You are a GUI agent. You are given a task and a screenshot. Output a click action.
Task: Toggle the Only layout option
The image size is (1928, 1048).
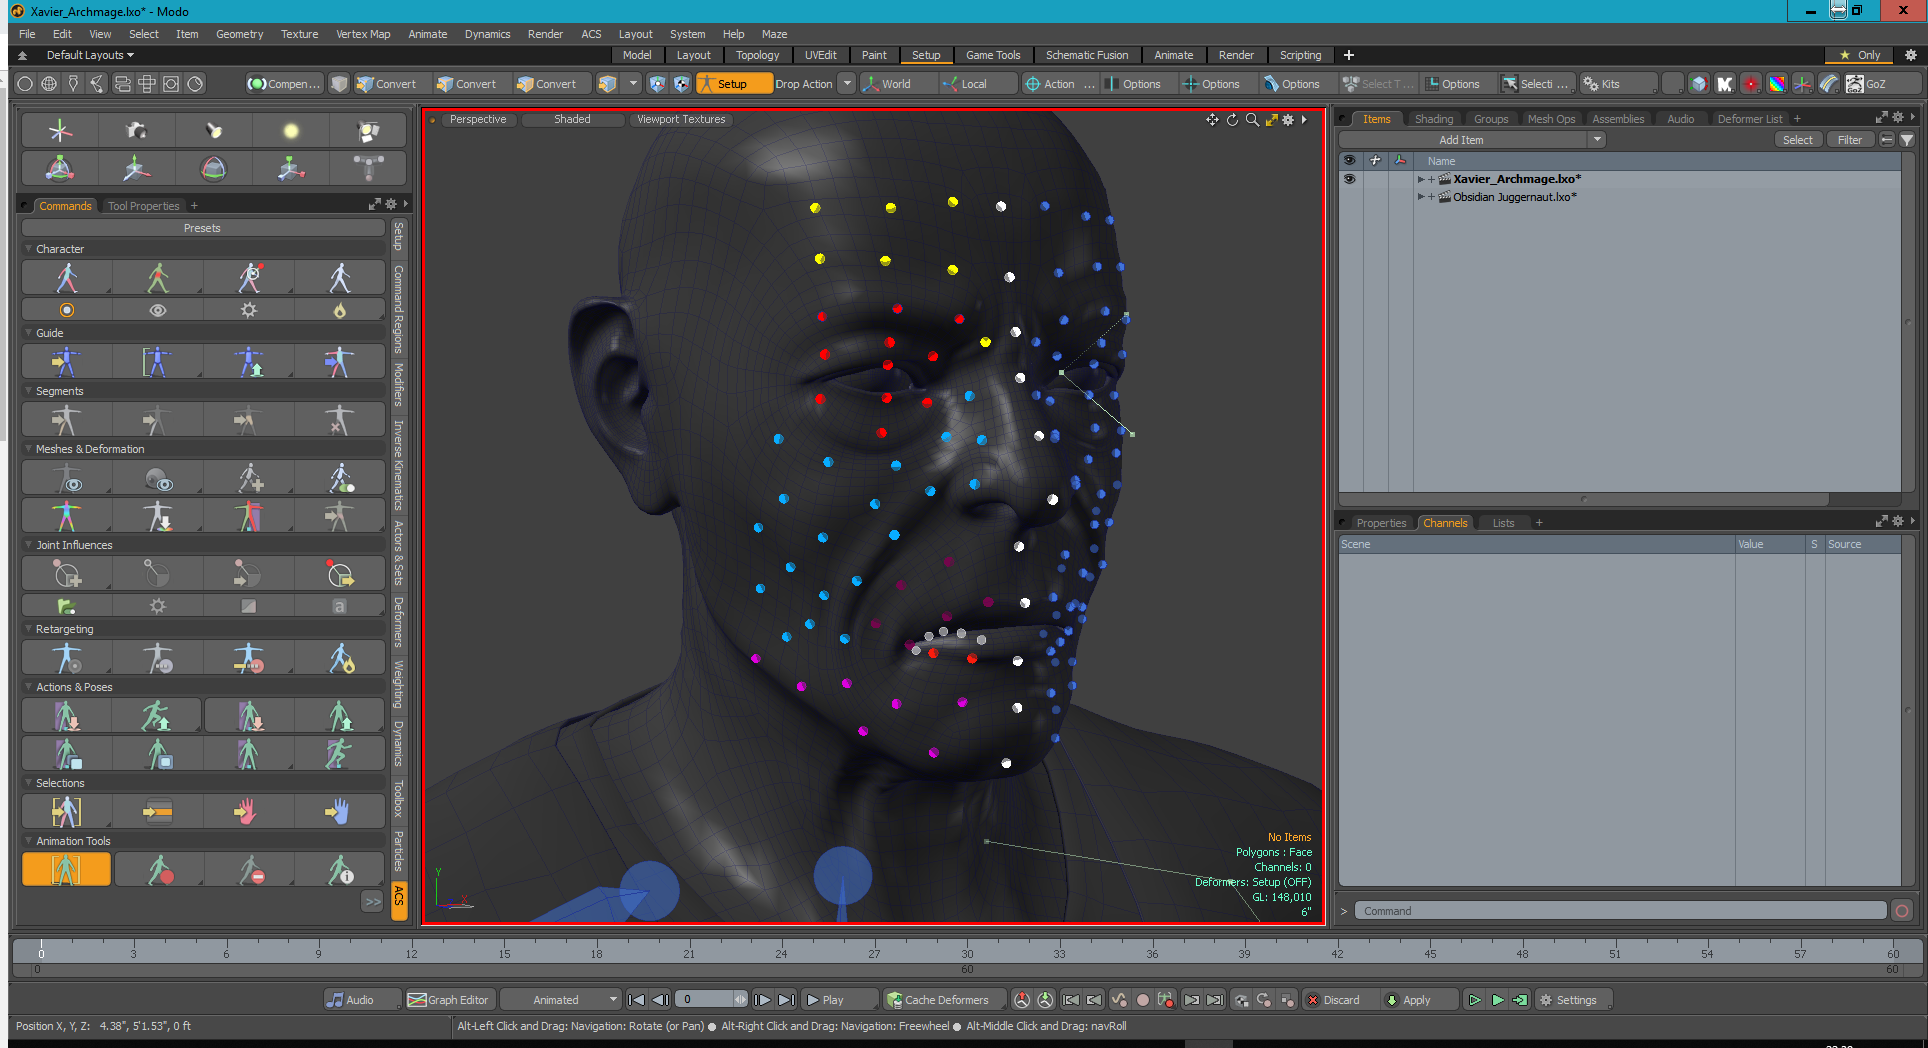point(1860,55)
